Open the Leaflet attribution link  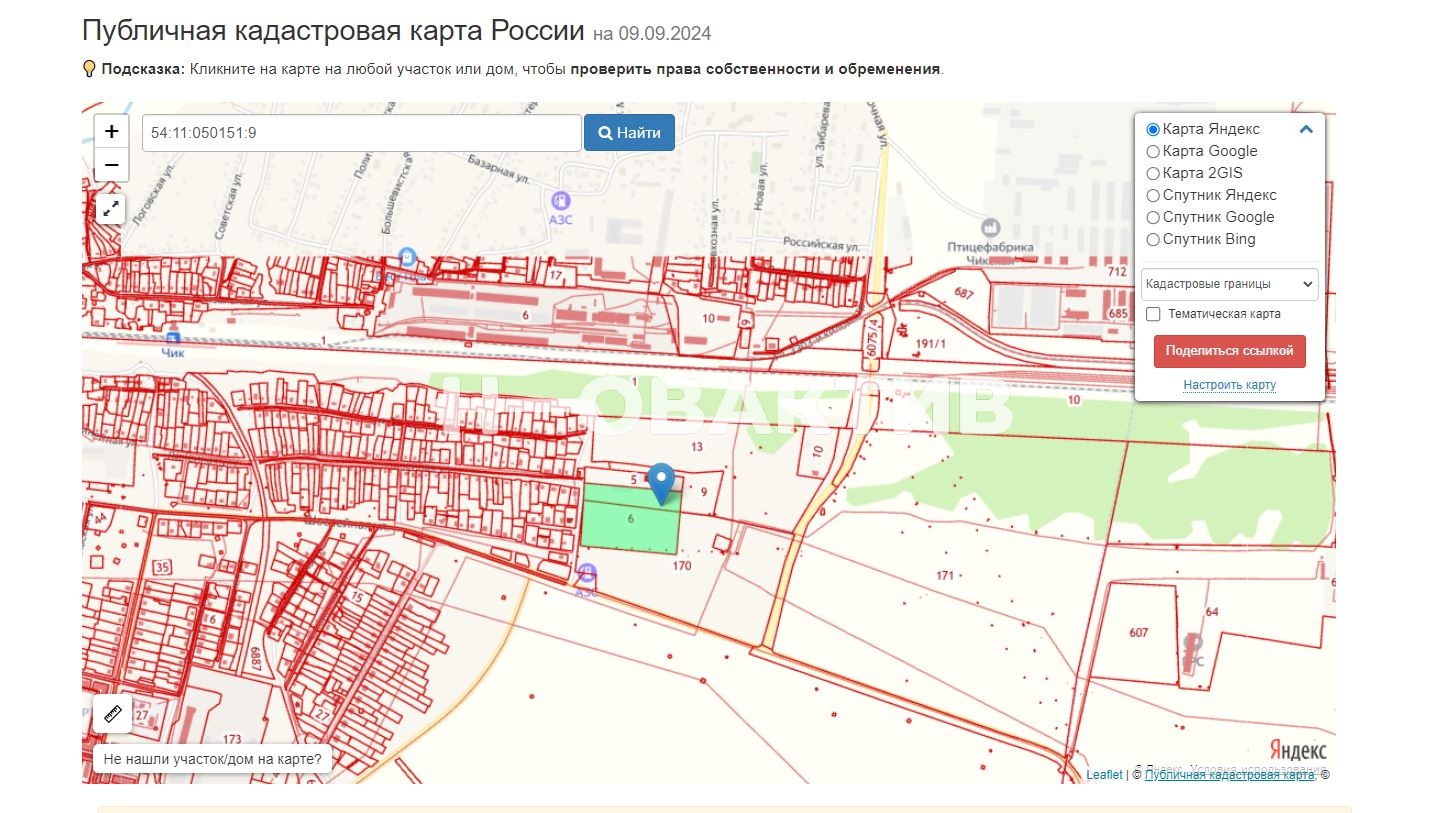click(x=1104, y=775)
